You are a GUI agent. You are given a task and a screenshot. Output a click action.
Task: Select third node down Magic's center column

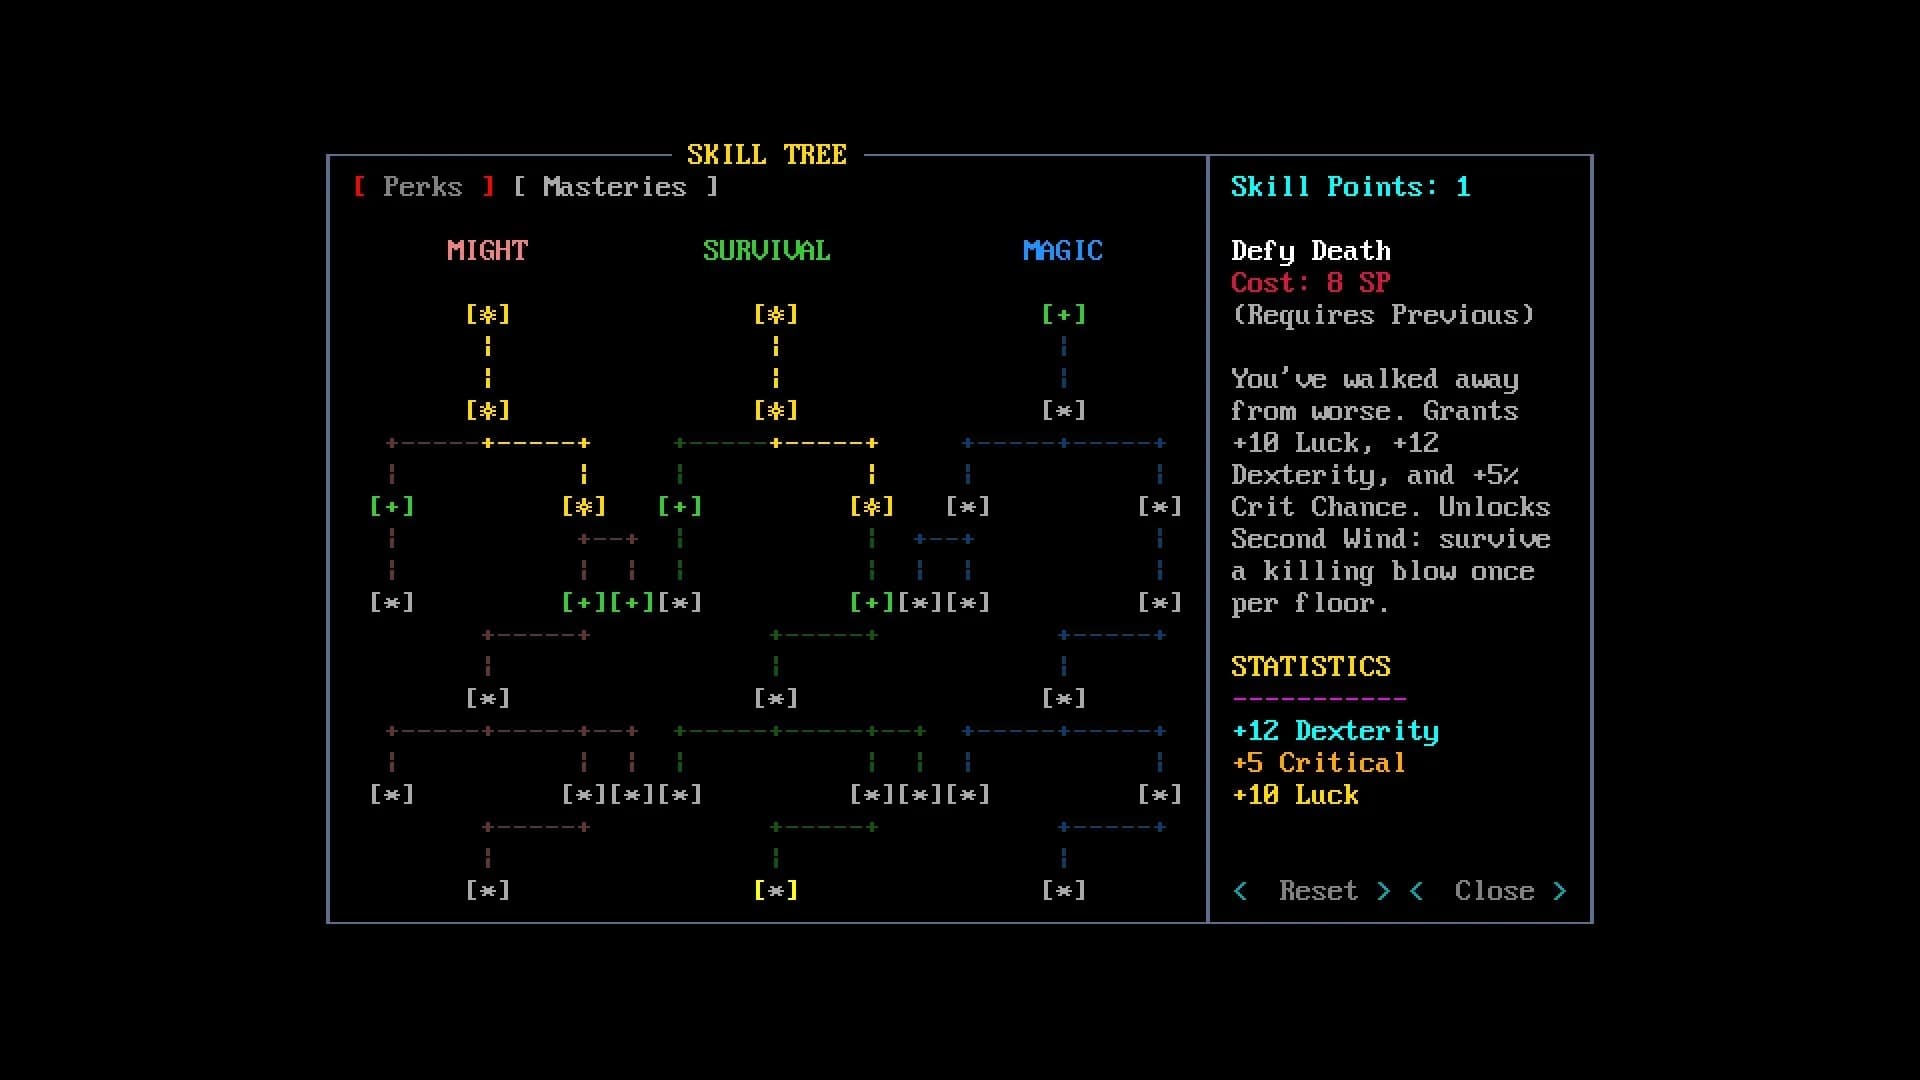pyautogui.click(x=1064, y=698)
